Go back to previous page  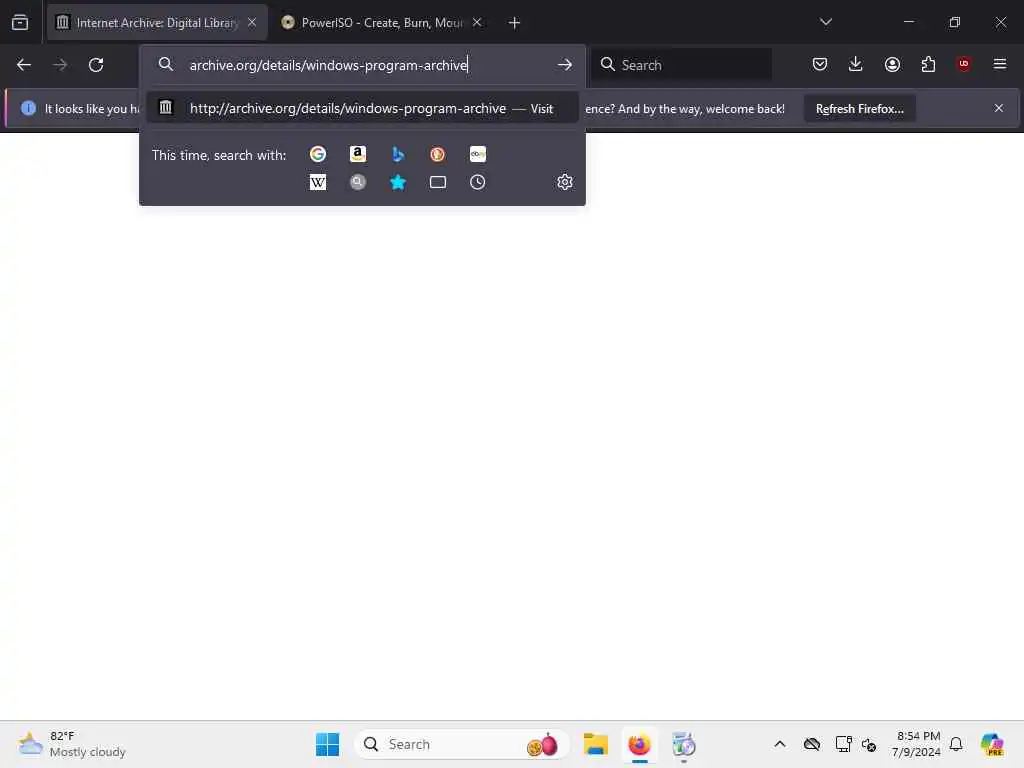tap(24, 65)
